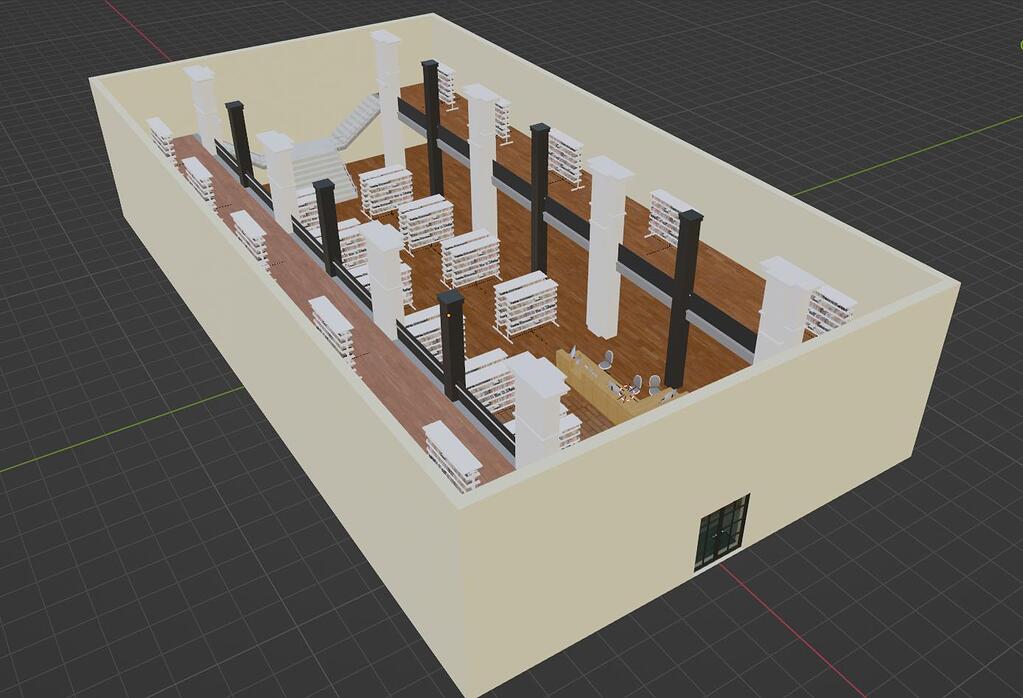Image resolution: width=1023 pixels, height=698 pixels.
Task: Select the monitor on the reception counter
Action: point(572,351)
